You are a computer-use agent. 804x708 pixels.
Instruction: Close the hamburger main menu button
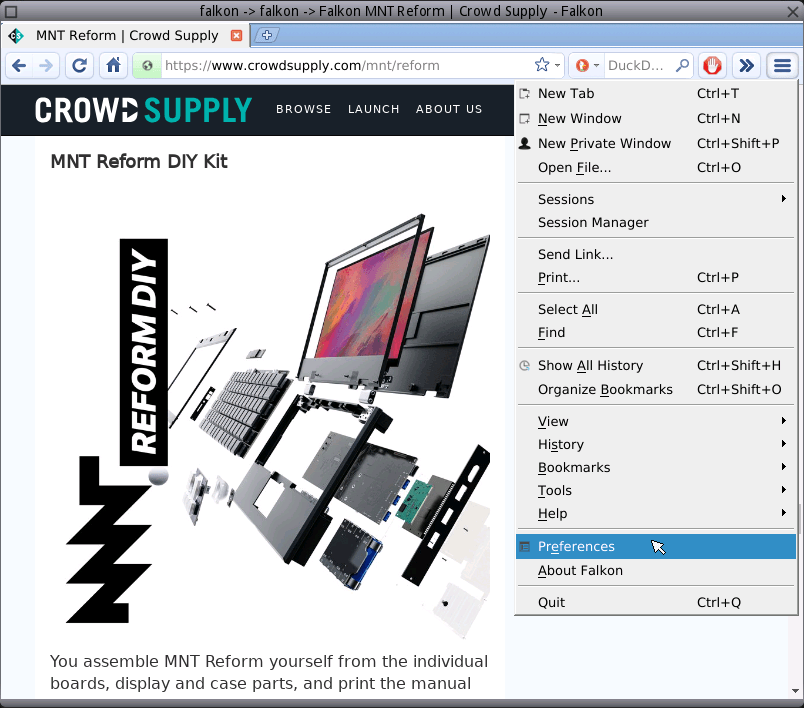click(782, 66)
